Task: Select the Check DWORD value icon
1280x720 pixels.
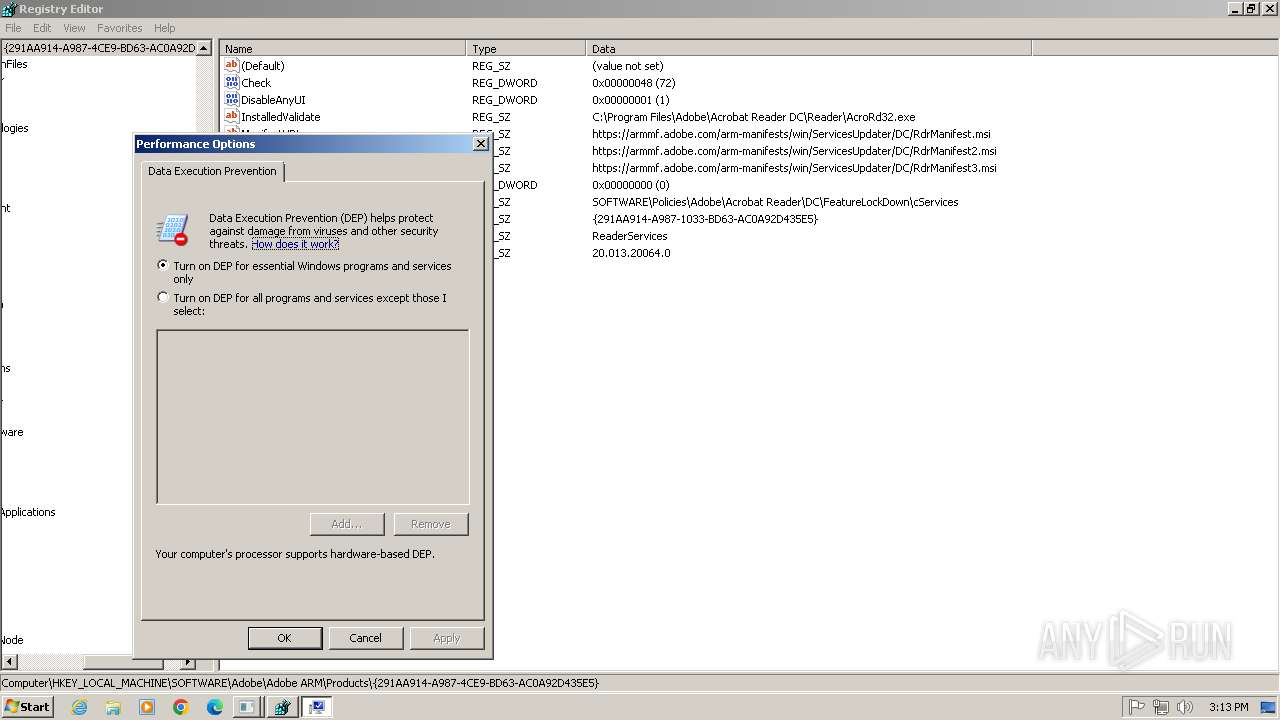Action: pyautogui.click(x=232, y=83)
